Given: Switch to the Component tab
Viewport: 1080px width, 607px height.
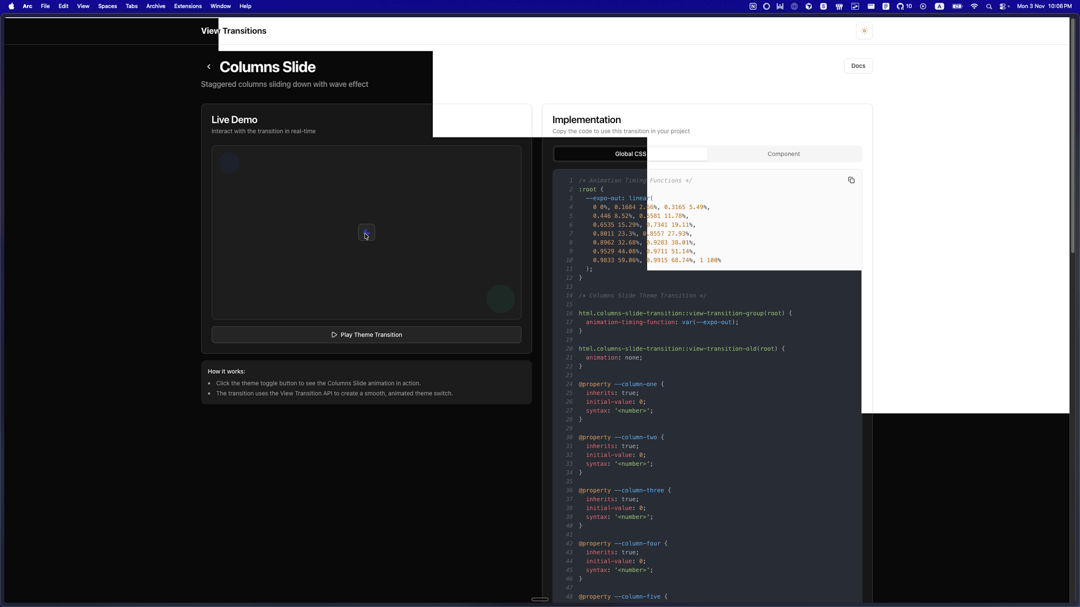Looking at the screenshot, I should click(783, 154).
